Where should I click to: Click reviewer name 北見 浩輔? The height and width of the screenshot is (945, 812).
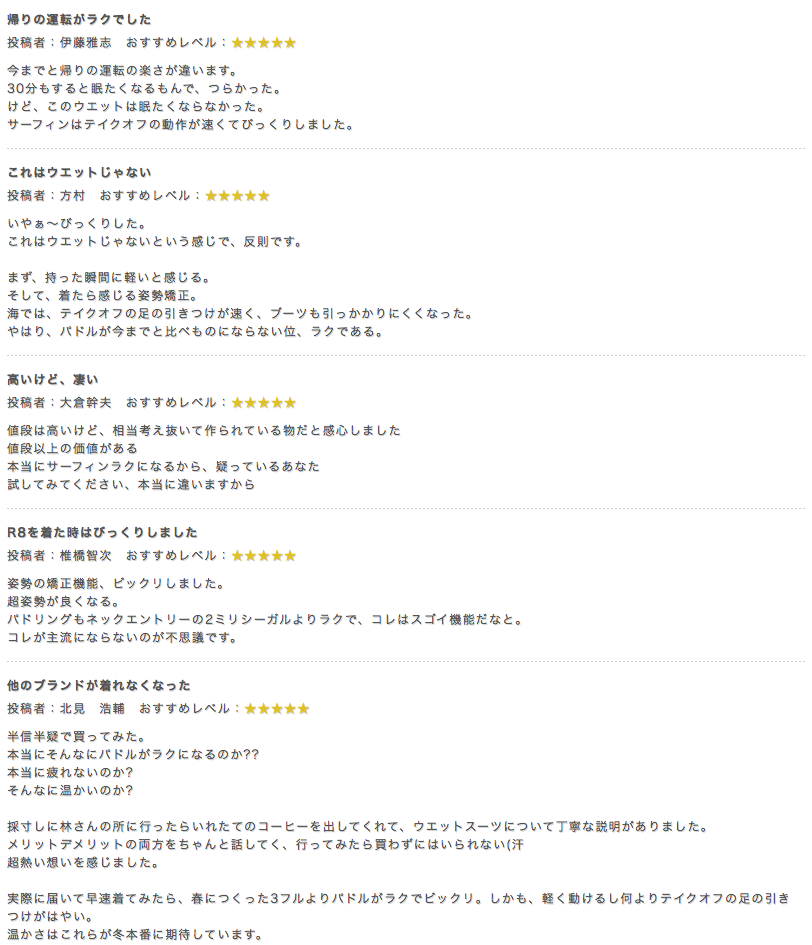(92, 709)
